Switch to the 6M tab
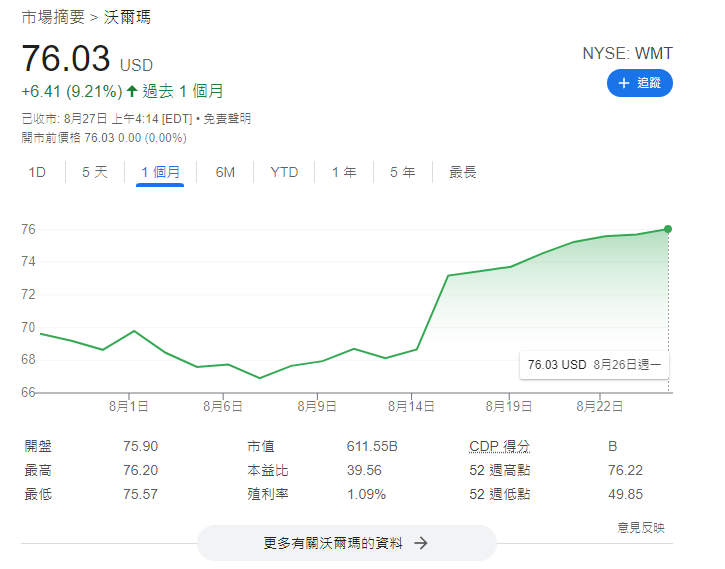Screen dimensions: 725x569 click(x=225, y=172)
